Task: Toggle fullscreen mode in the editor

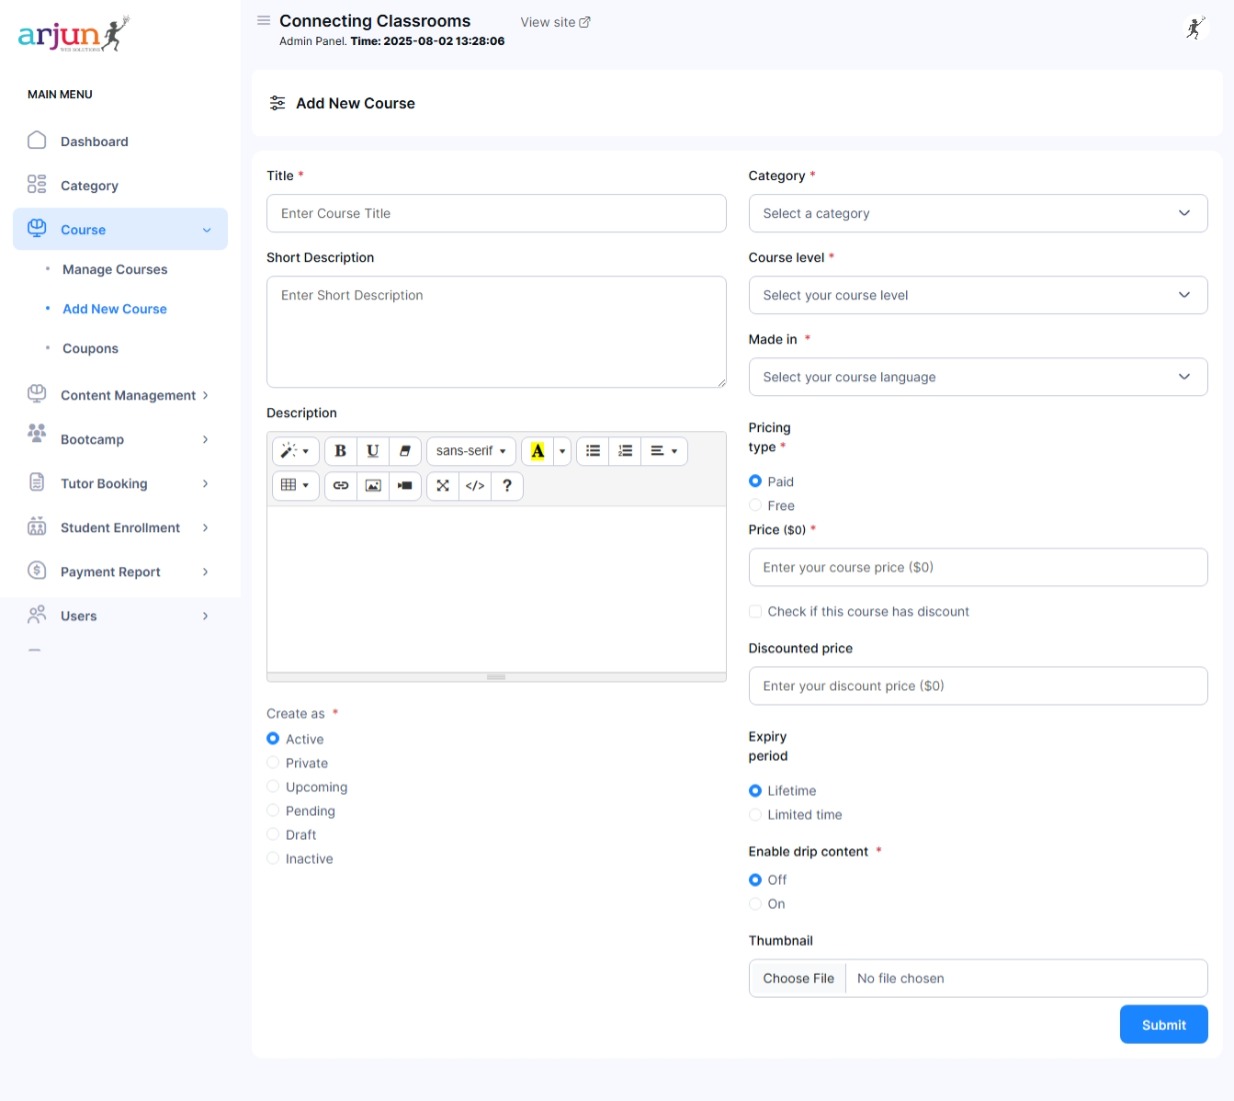Action: coord(443,486)
